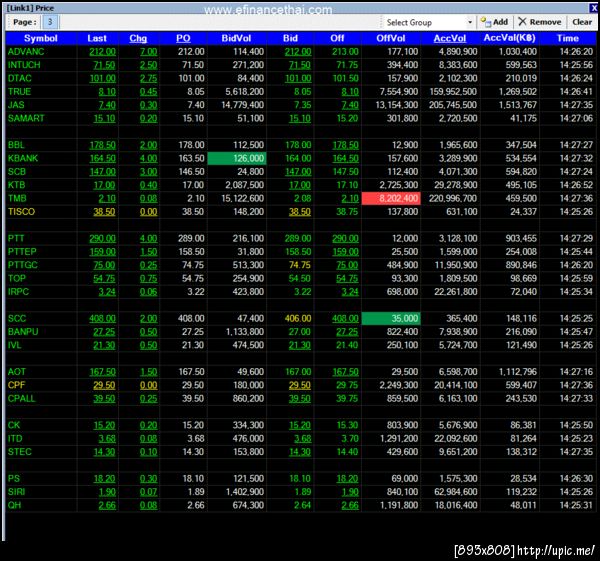Open the Select Group dropdown
The image size is (600, 561).
[x=470, y=23]
